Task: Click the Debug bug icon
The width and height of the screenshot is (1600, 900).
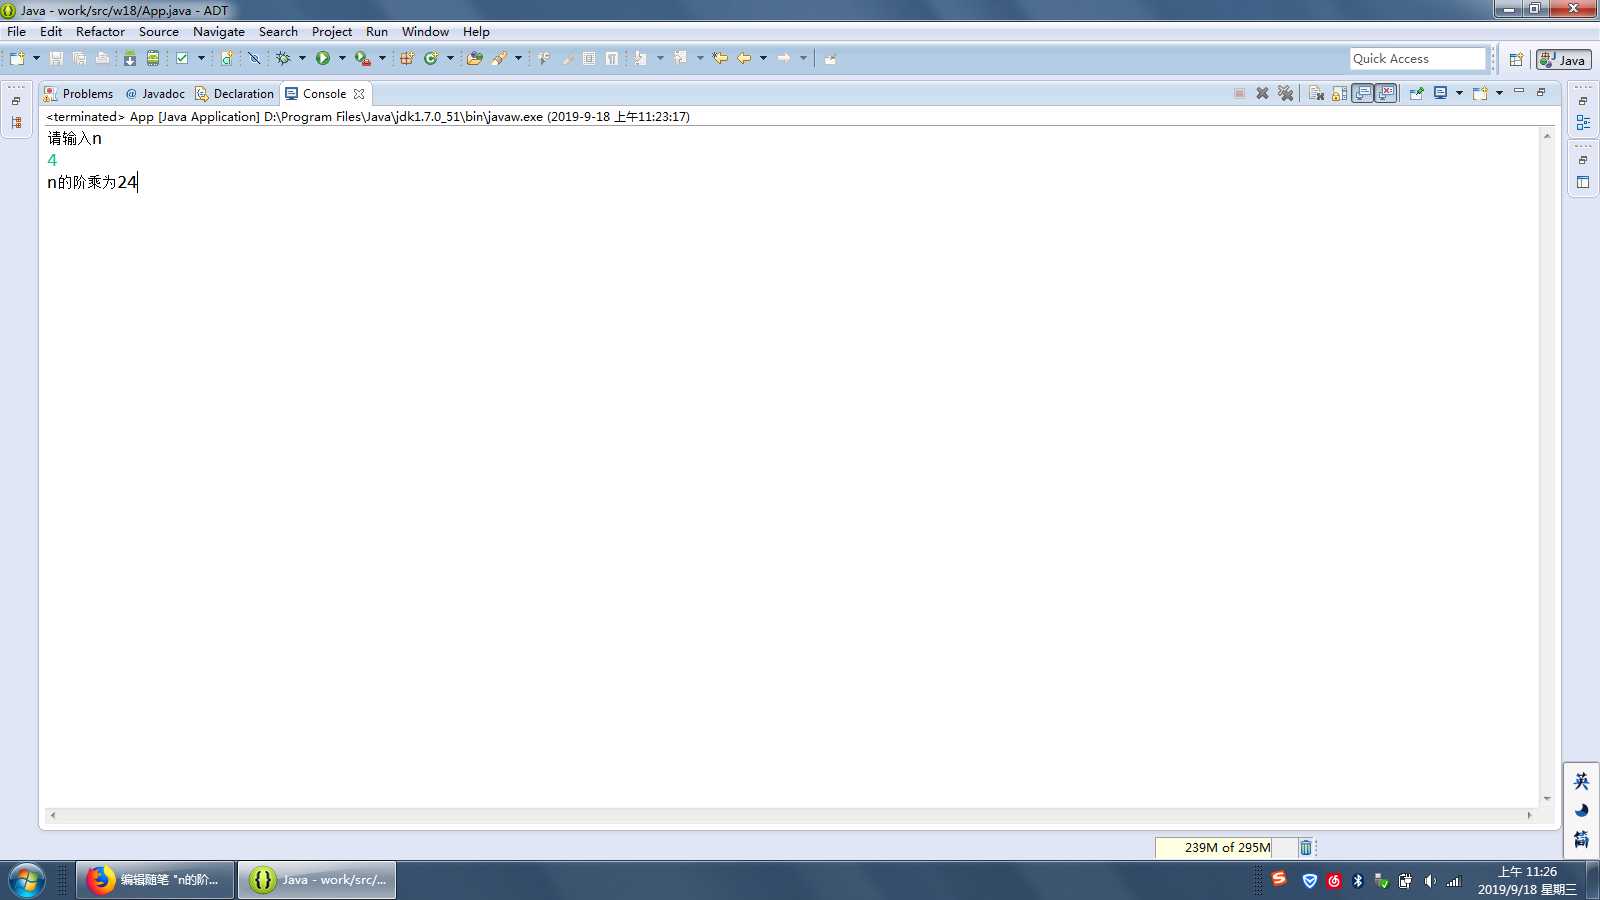Action: tap(283, 58)
